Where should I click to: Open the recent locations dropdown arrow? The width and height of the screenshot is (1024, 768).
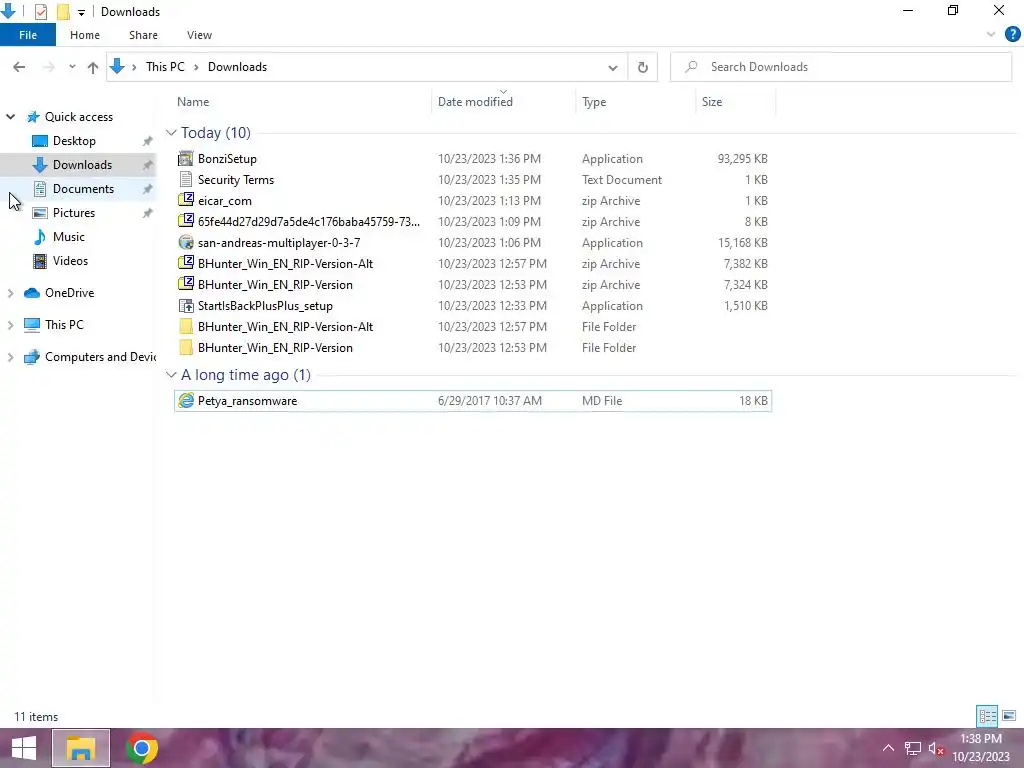click(x=72, y=67)
